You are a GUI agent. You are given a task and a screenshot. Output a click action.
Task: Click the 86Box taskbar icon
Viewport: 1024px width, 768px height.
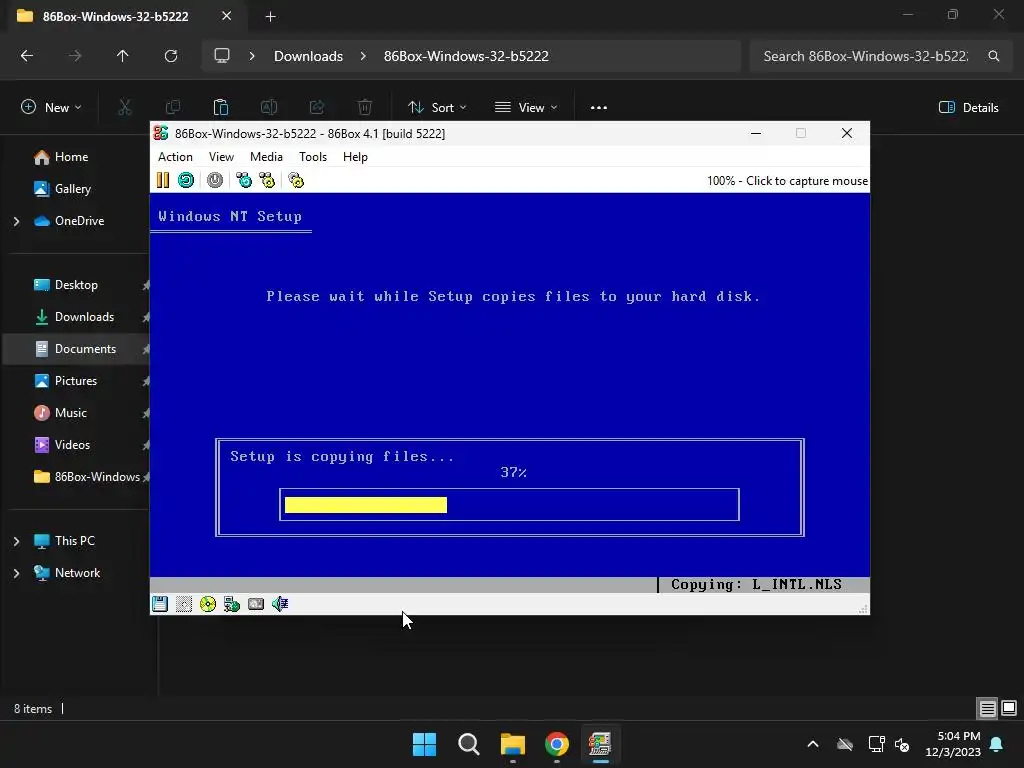(600, 744)
